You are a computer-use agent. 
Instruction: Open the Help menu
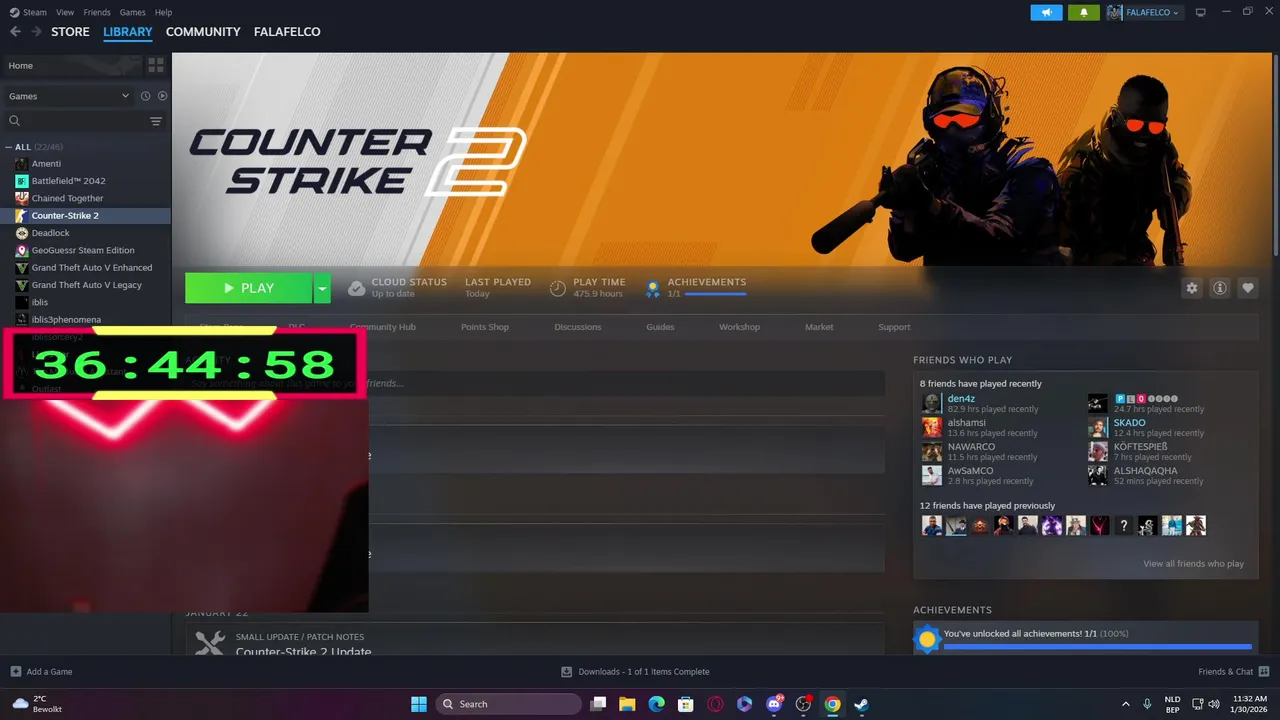[163, 12]
